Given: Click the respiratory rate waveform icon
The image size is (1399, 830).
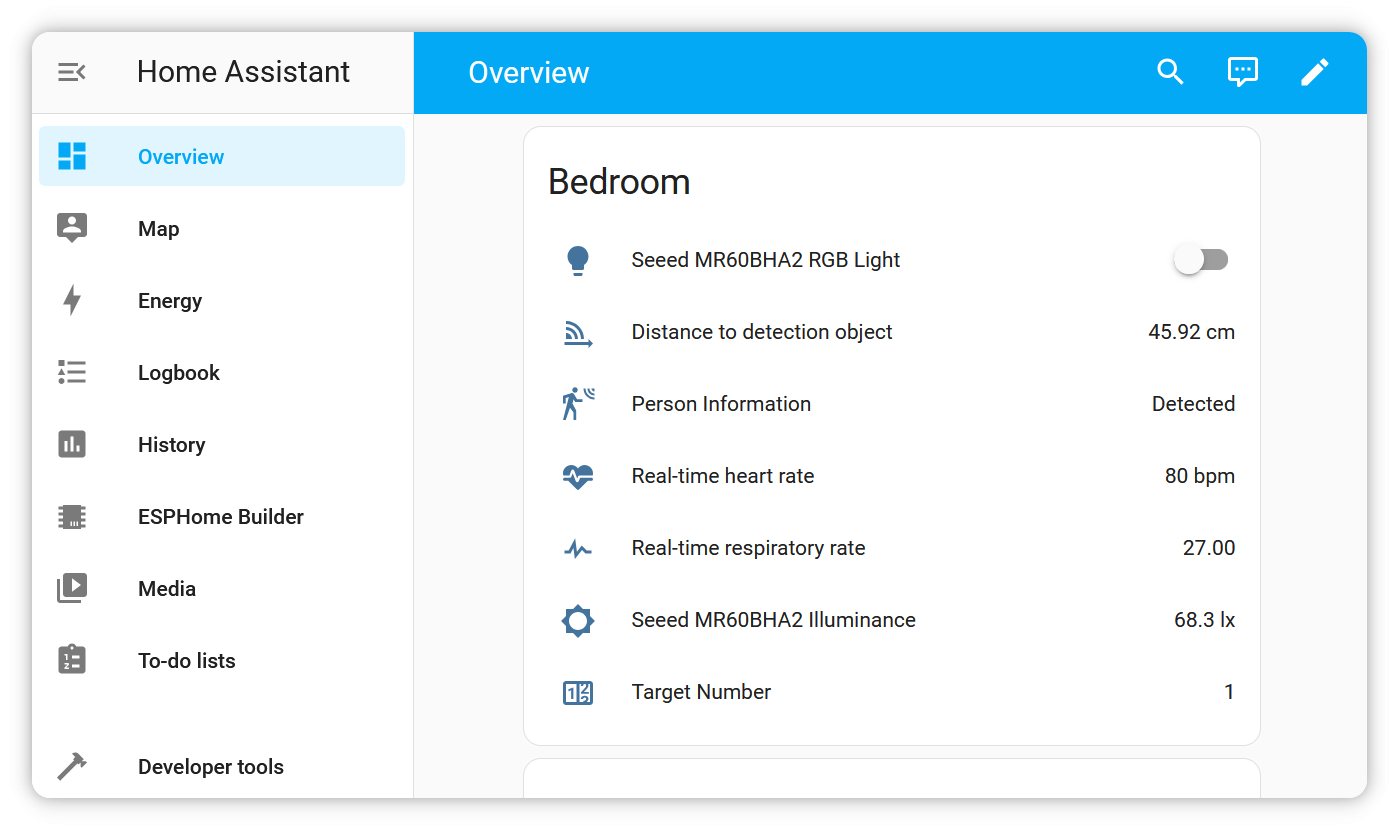Looking at the screenshot, I should point(578,548).
